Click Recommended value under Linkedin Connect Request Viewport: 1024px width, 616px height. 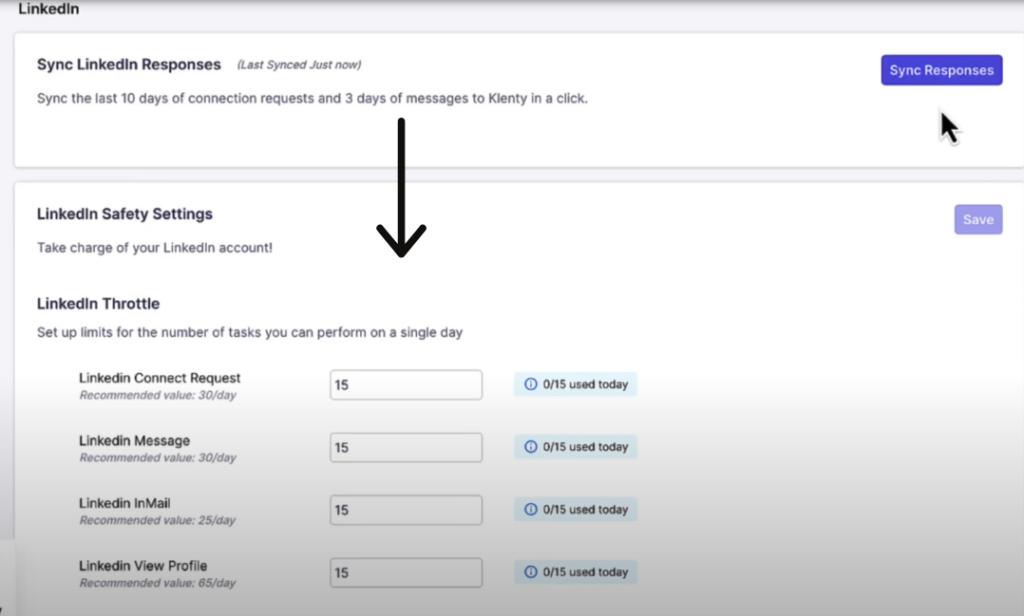click(157, 395)
